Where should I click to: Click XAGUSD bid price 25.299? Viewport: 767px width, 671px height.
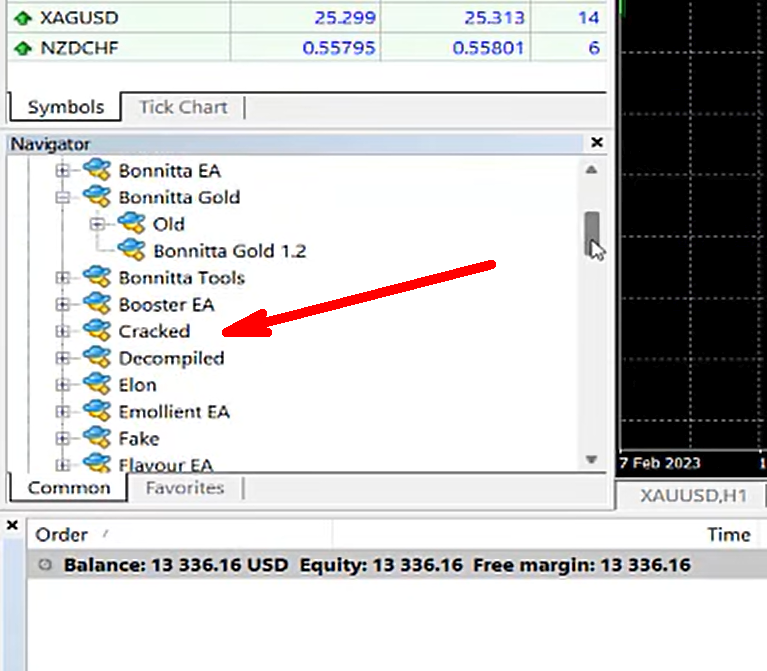[345, 18]
